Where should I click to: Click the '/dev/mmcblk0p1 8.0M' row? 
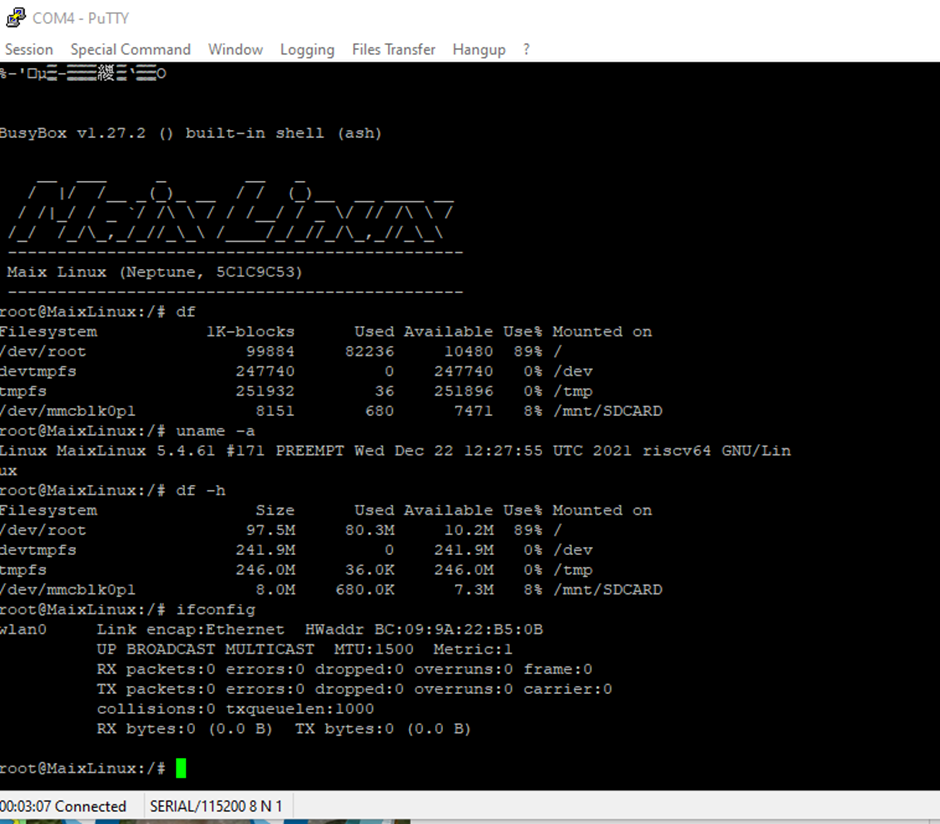(x=331, y=590)
